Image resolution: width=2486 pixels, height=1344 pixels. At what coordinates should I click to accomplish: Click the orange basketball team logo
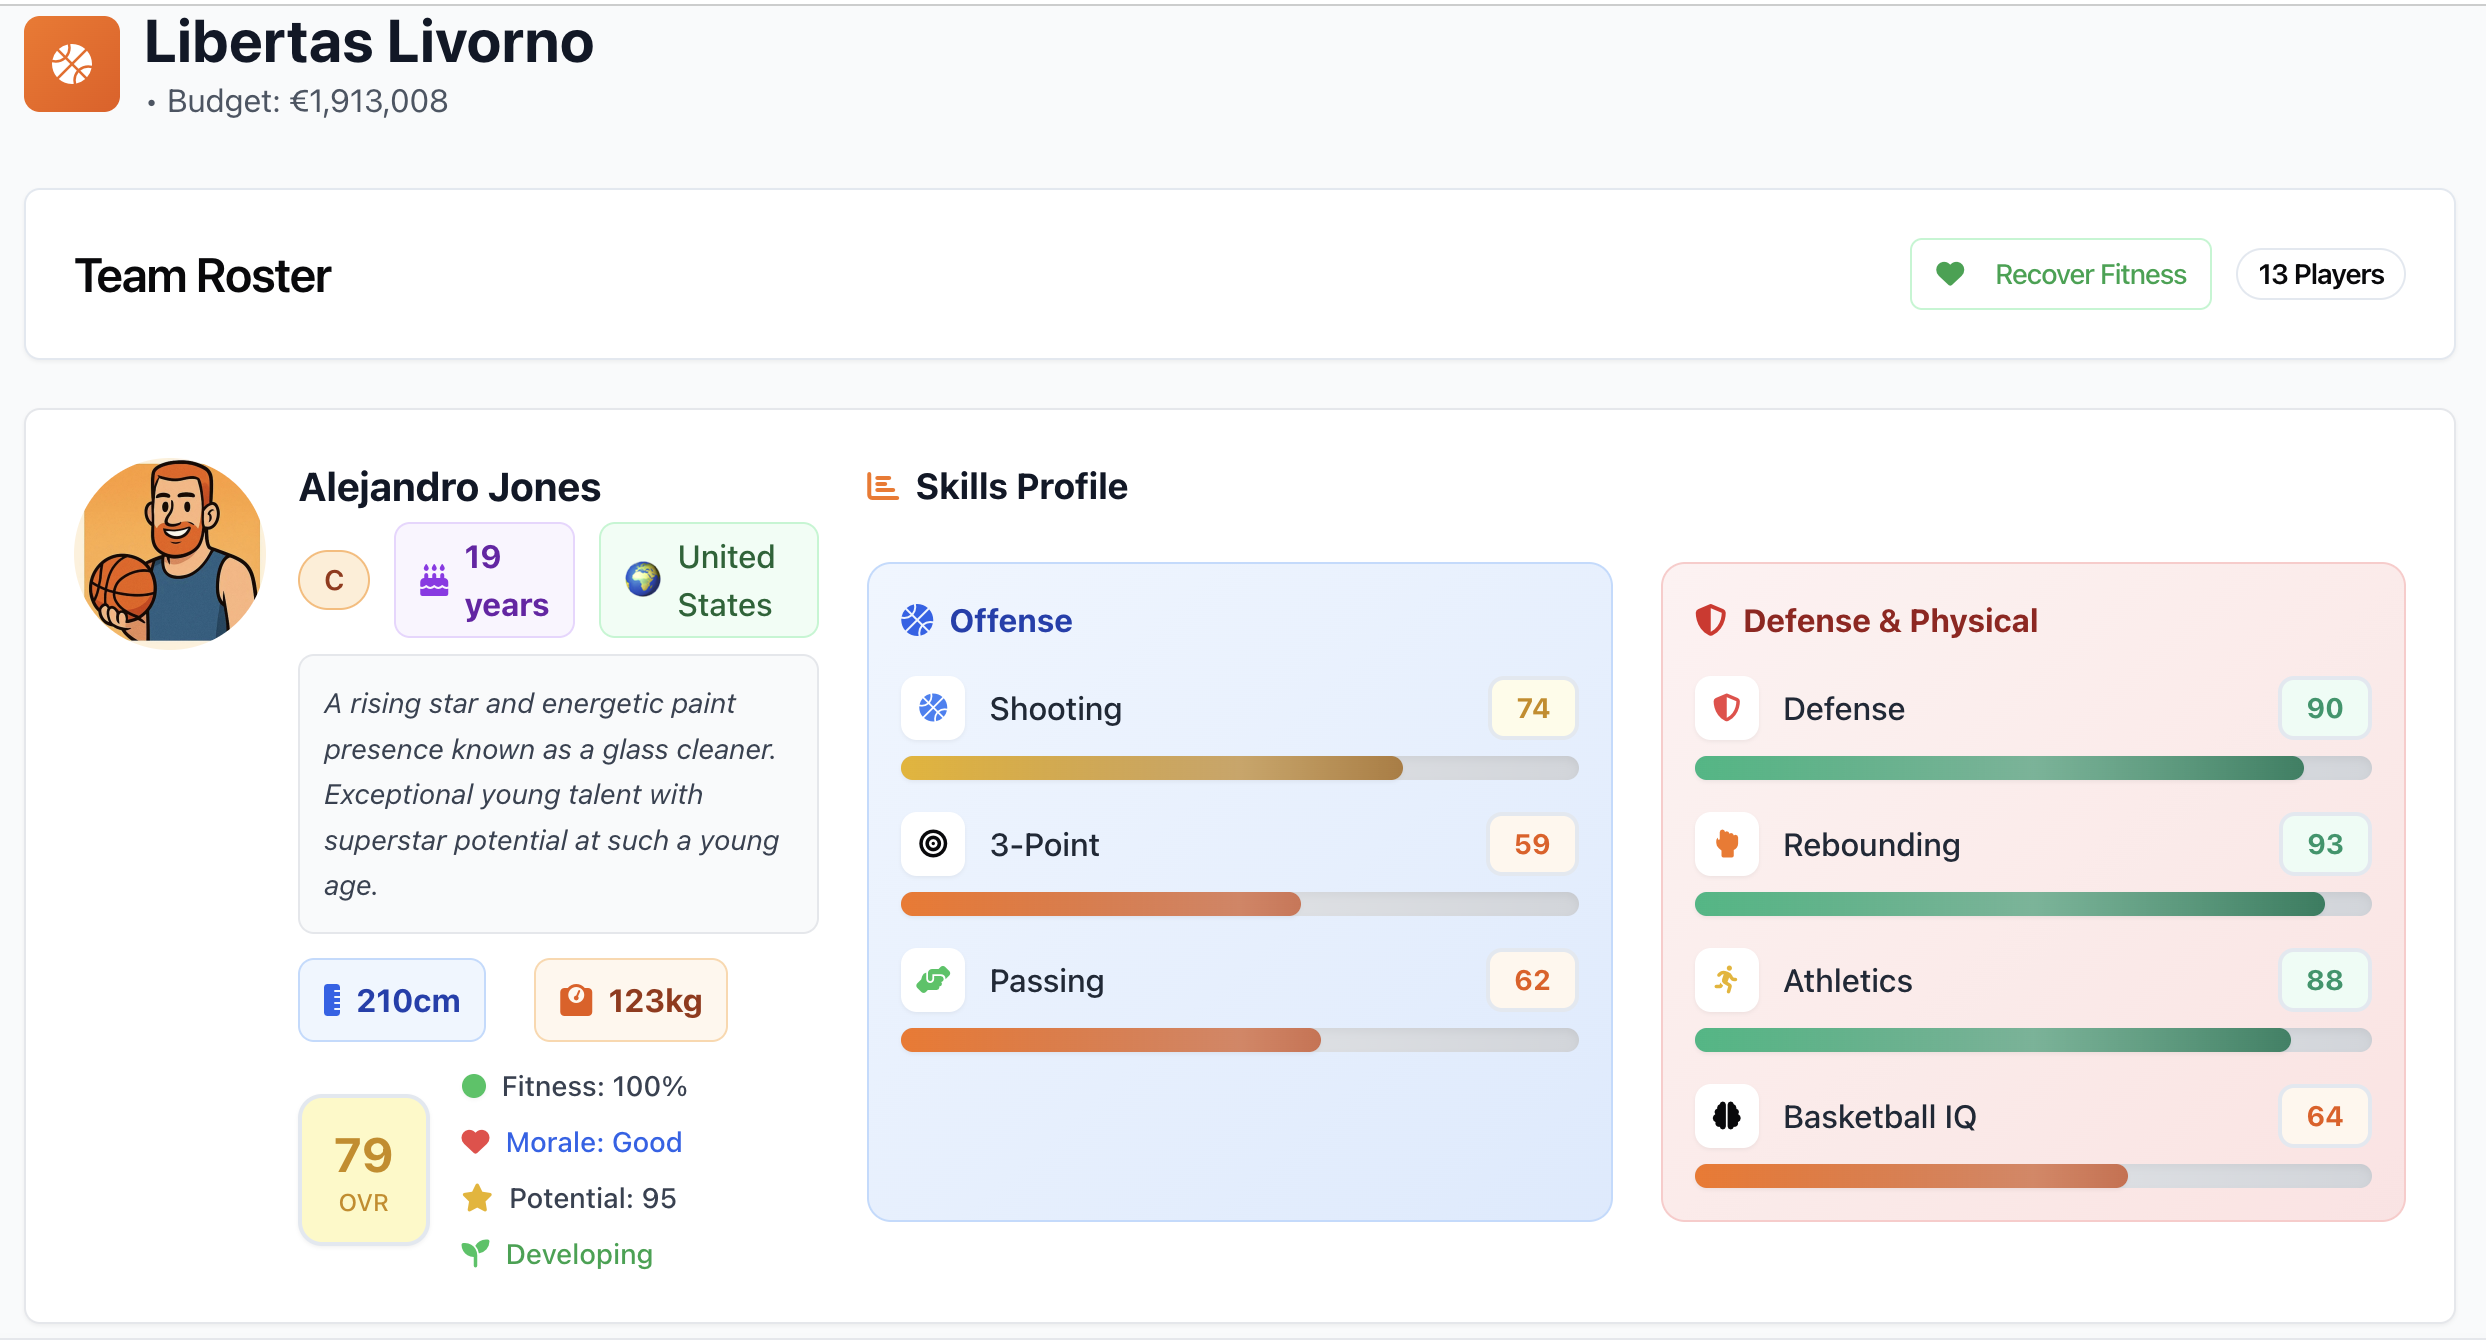tap(72, 64)
